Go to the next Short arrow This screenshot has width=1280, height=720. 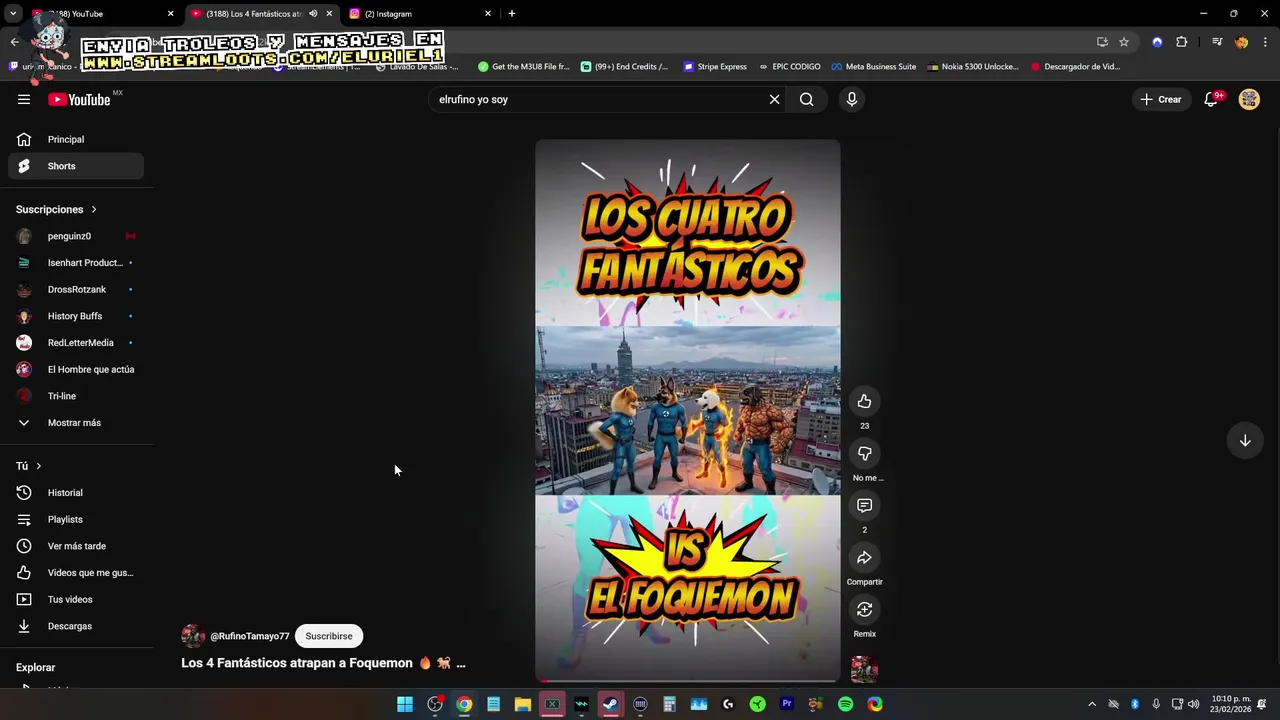(1245, 441)
